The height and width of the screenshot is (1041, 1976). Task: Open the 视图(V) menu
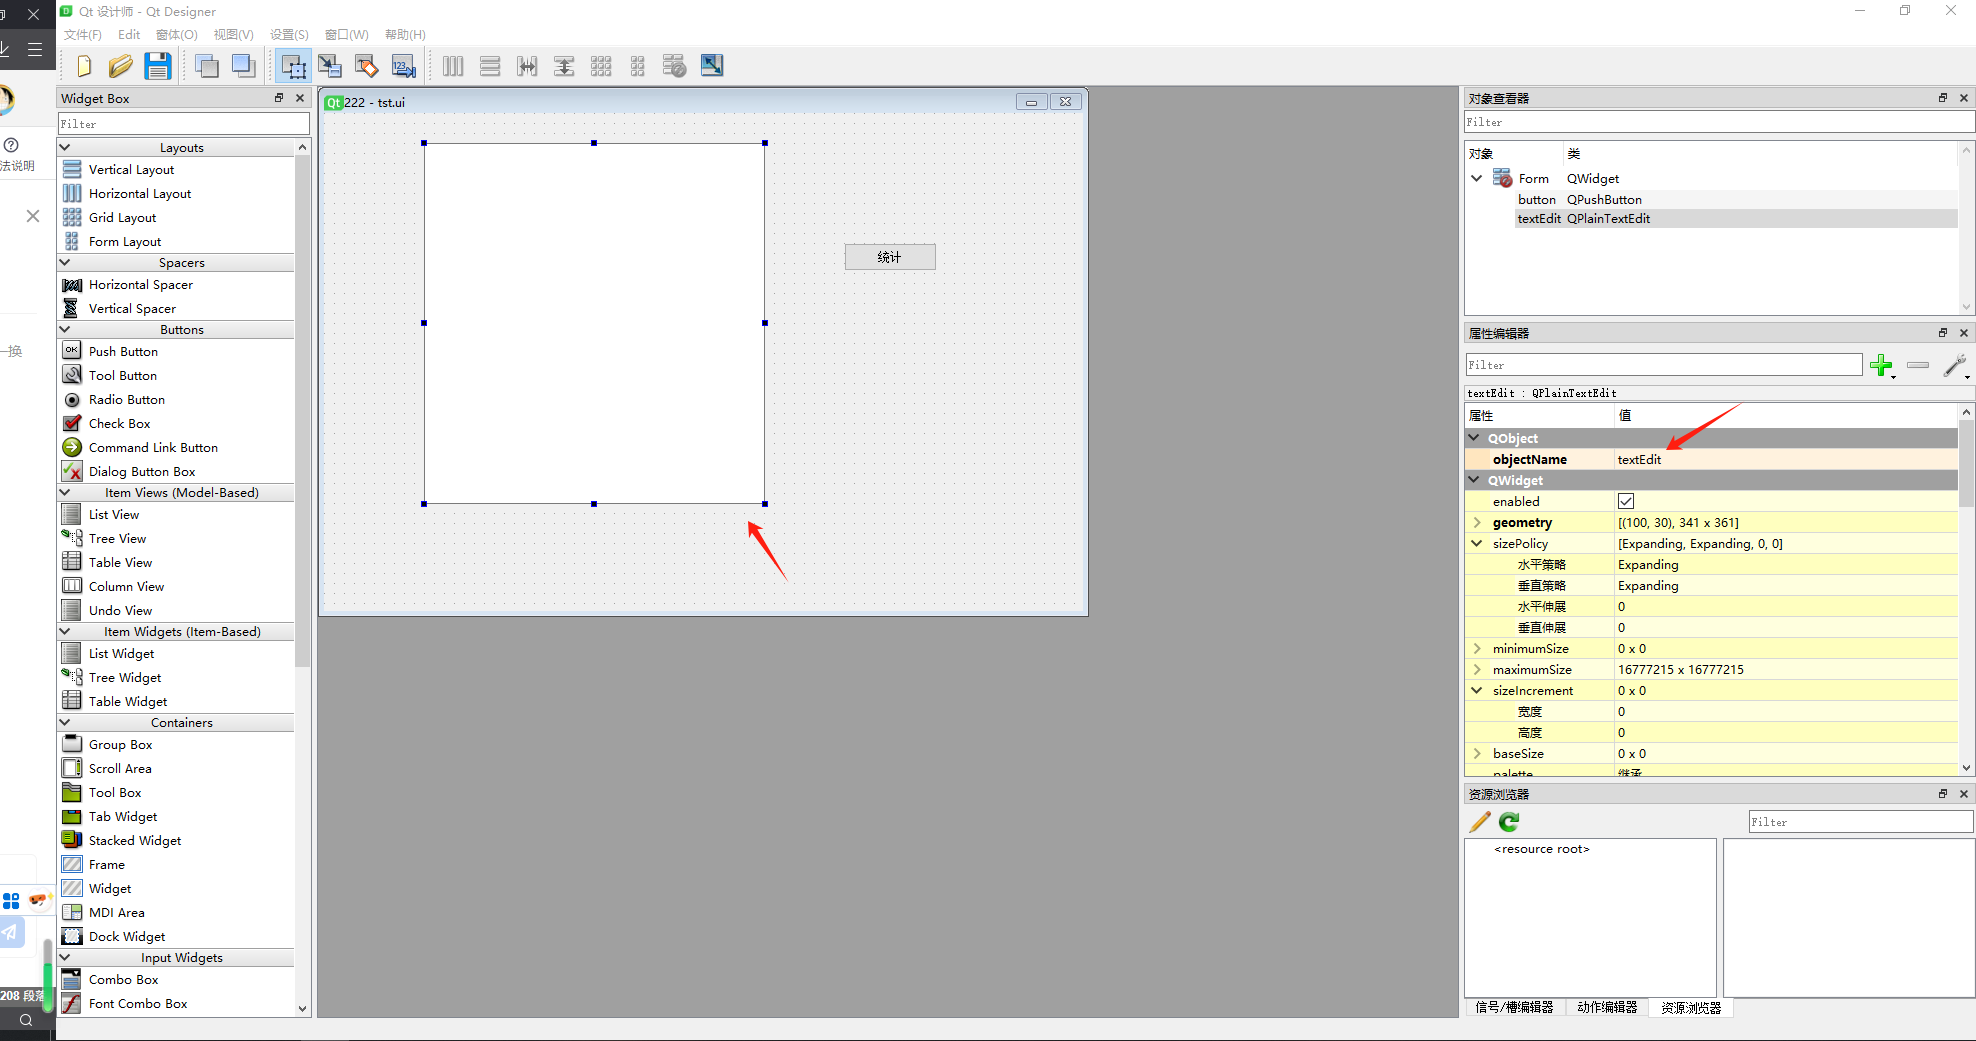point(234,34)
